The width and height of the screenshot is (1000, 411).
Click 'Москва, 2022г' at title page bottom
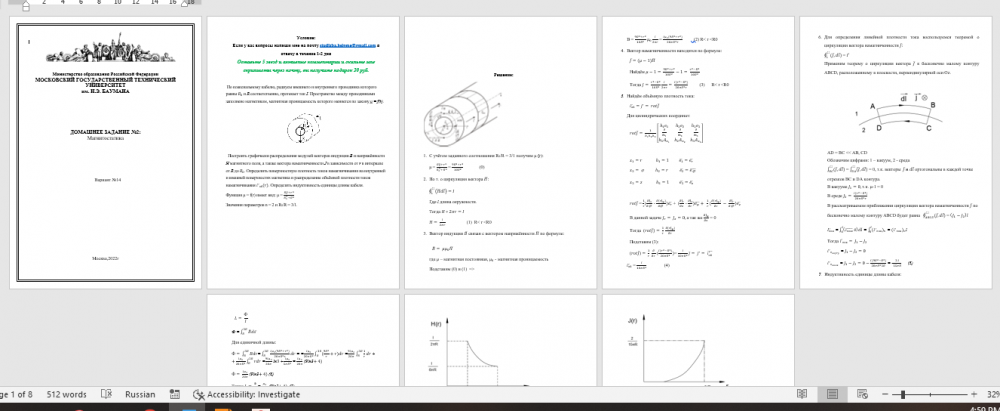pos(105,258)
